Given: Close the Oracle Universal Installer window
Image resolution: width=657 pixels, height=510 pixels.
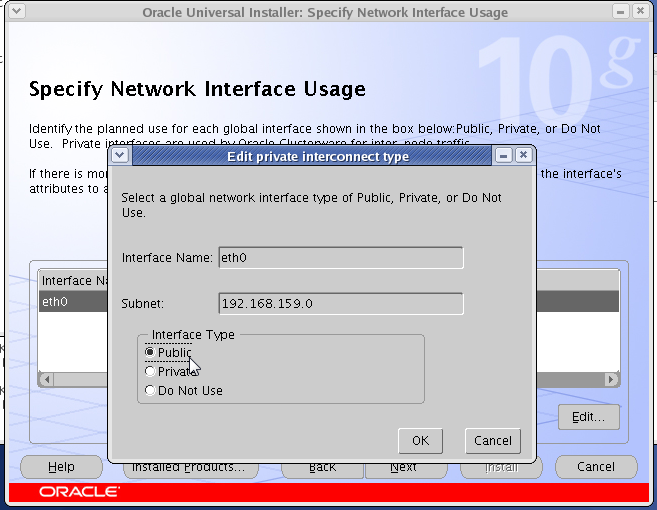Looking at the screenshot, I should 641,11.
